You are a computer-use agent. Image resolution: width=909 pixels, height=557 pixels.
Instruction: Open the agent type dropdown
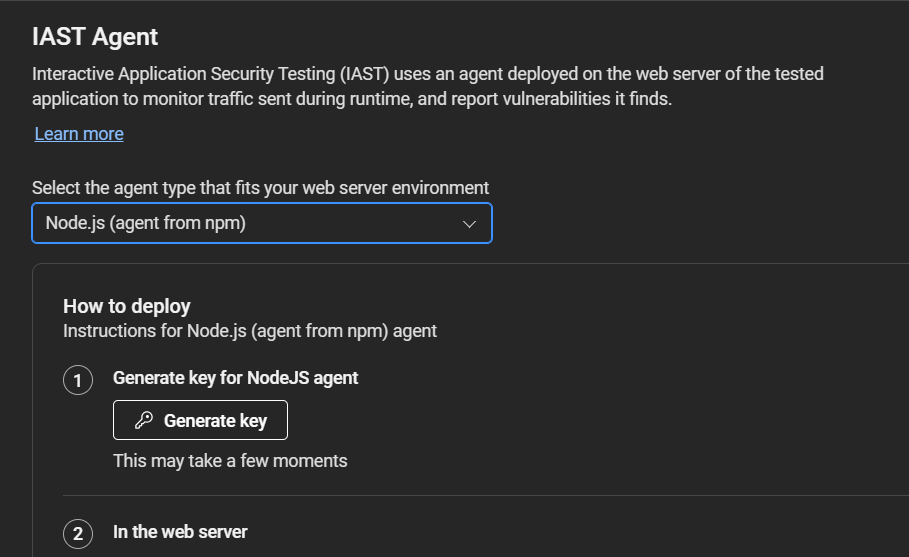tap(261, 223)
